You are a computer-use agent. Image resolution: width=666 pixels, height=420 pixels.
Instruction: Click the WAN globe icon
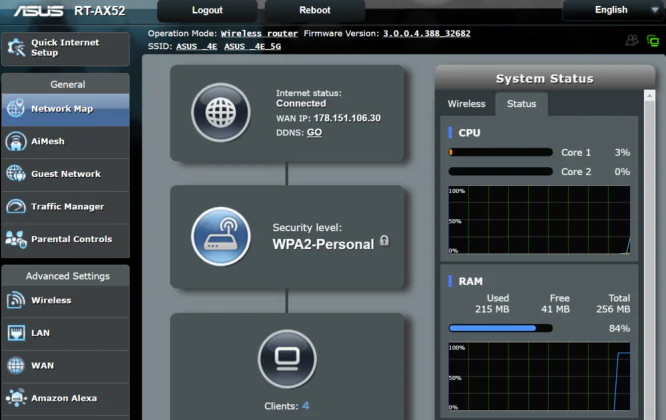16,366
